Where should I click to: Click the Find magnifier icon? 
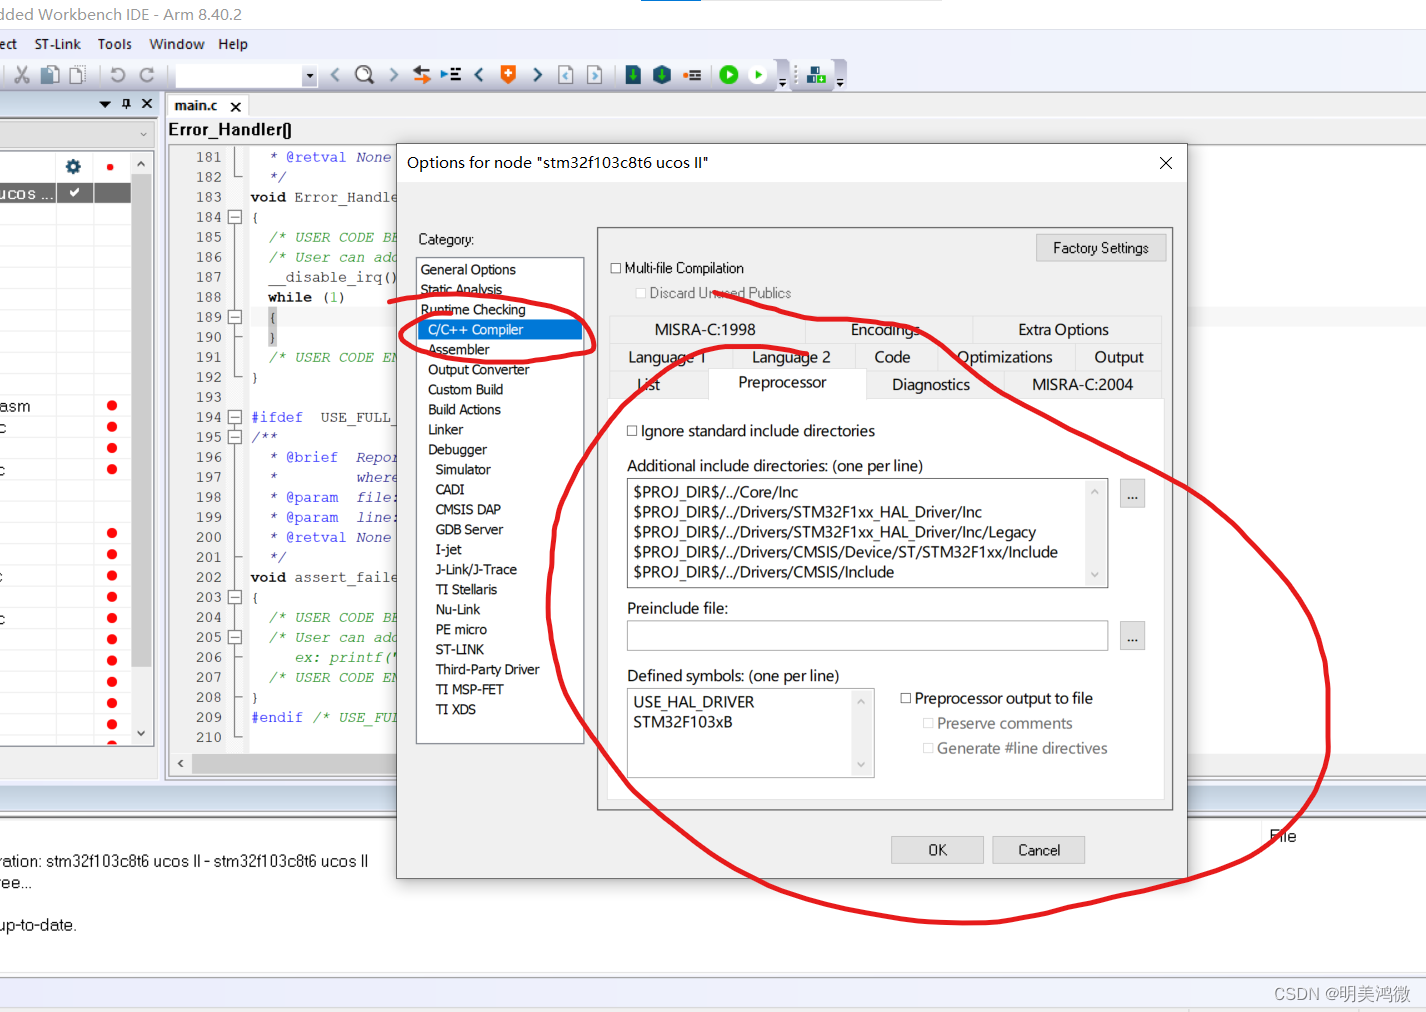[364, 74]
